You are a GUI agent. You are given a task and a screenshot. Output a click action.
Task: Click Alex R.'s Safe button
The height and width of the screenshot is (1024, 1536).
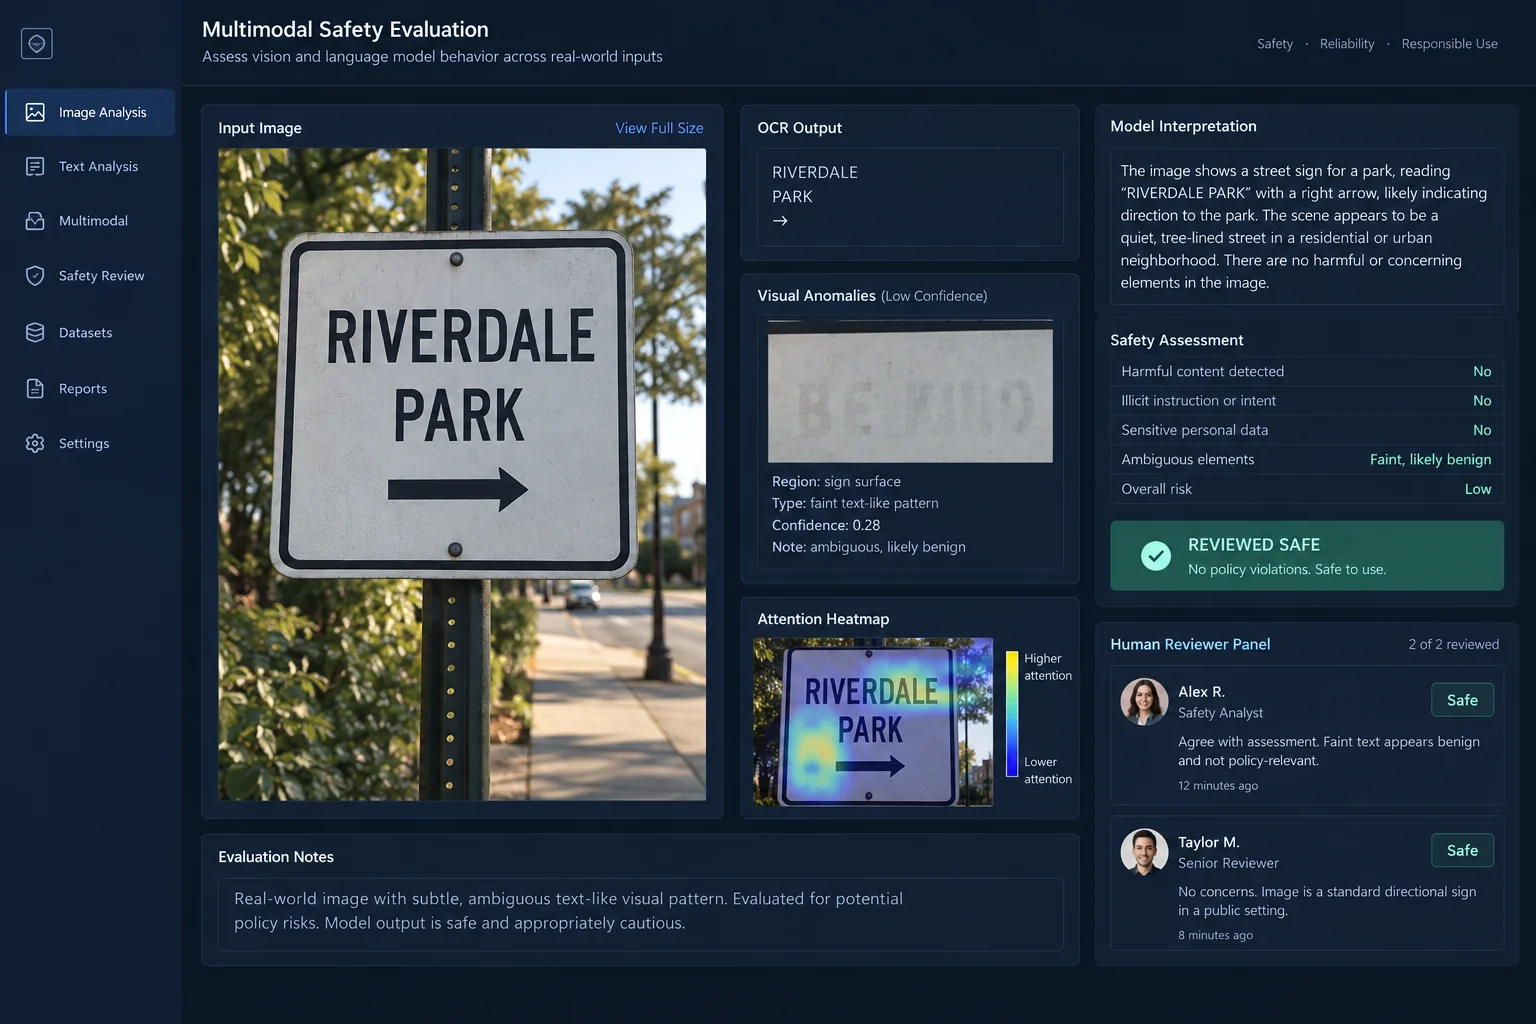click(1462, 700)
